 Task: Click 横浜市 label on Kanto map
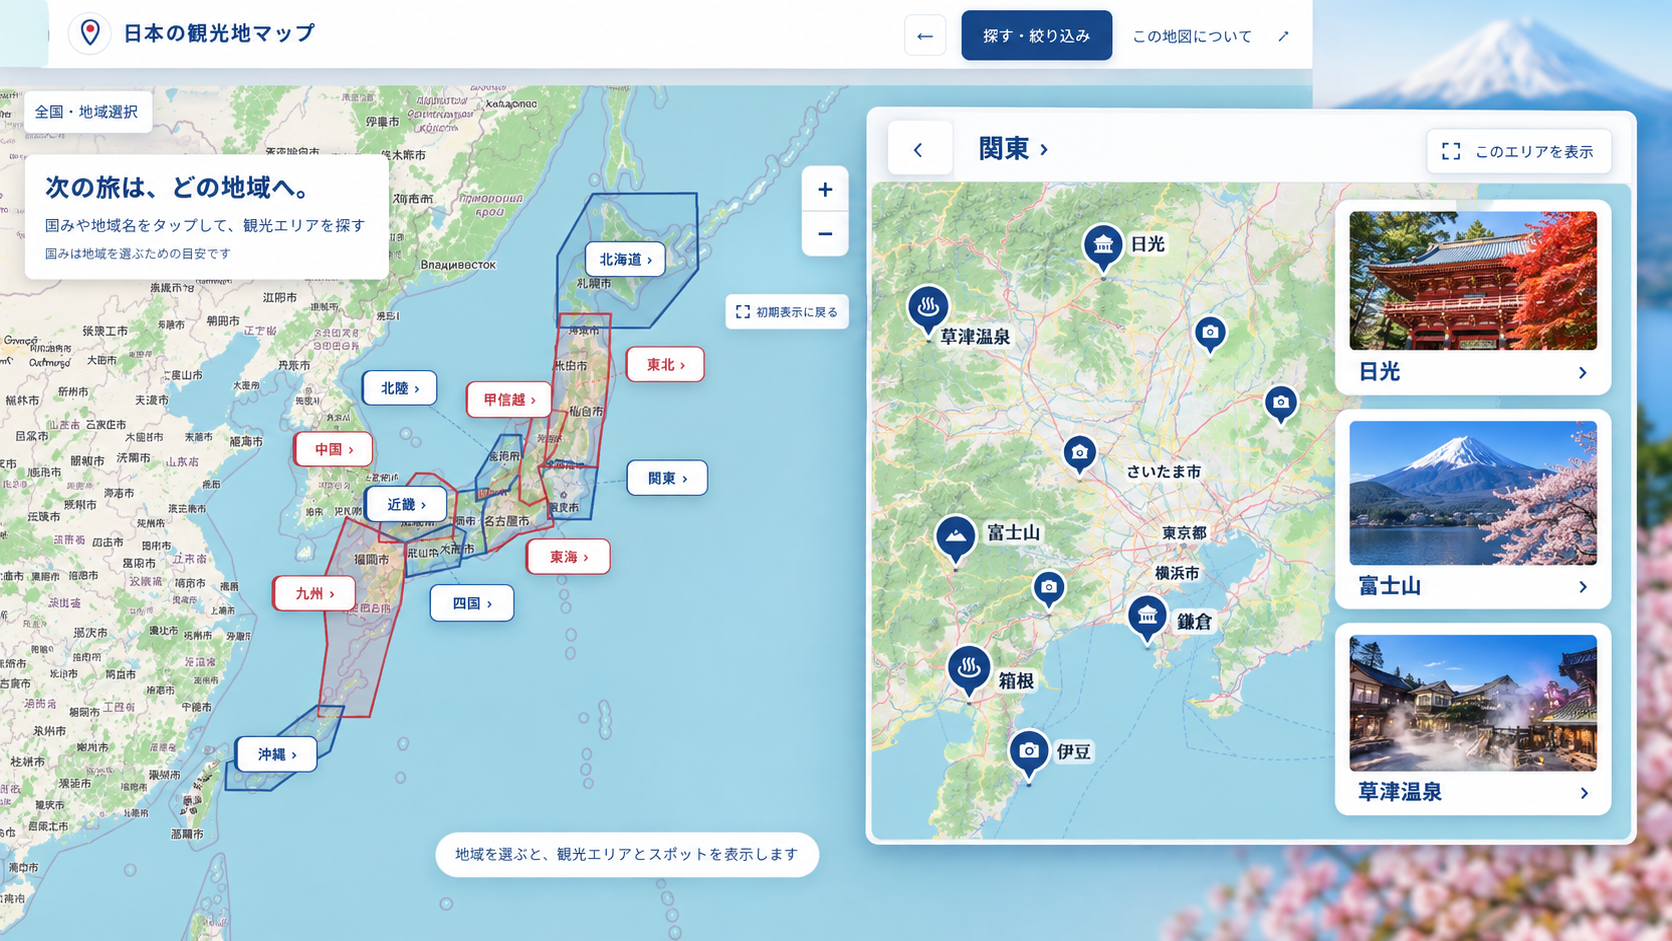point(1177,573)
